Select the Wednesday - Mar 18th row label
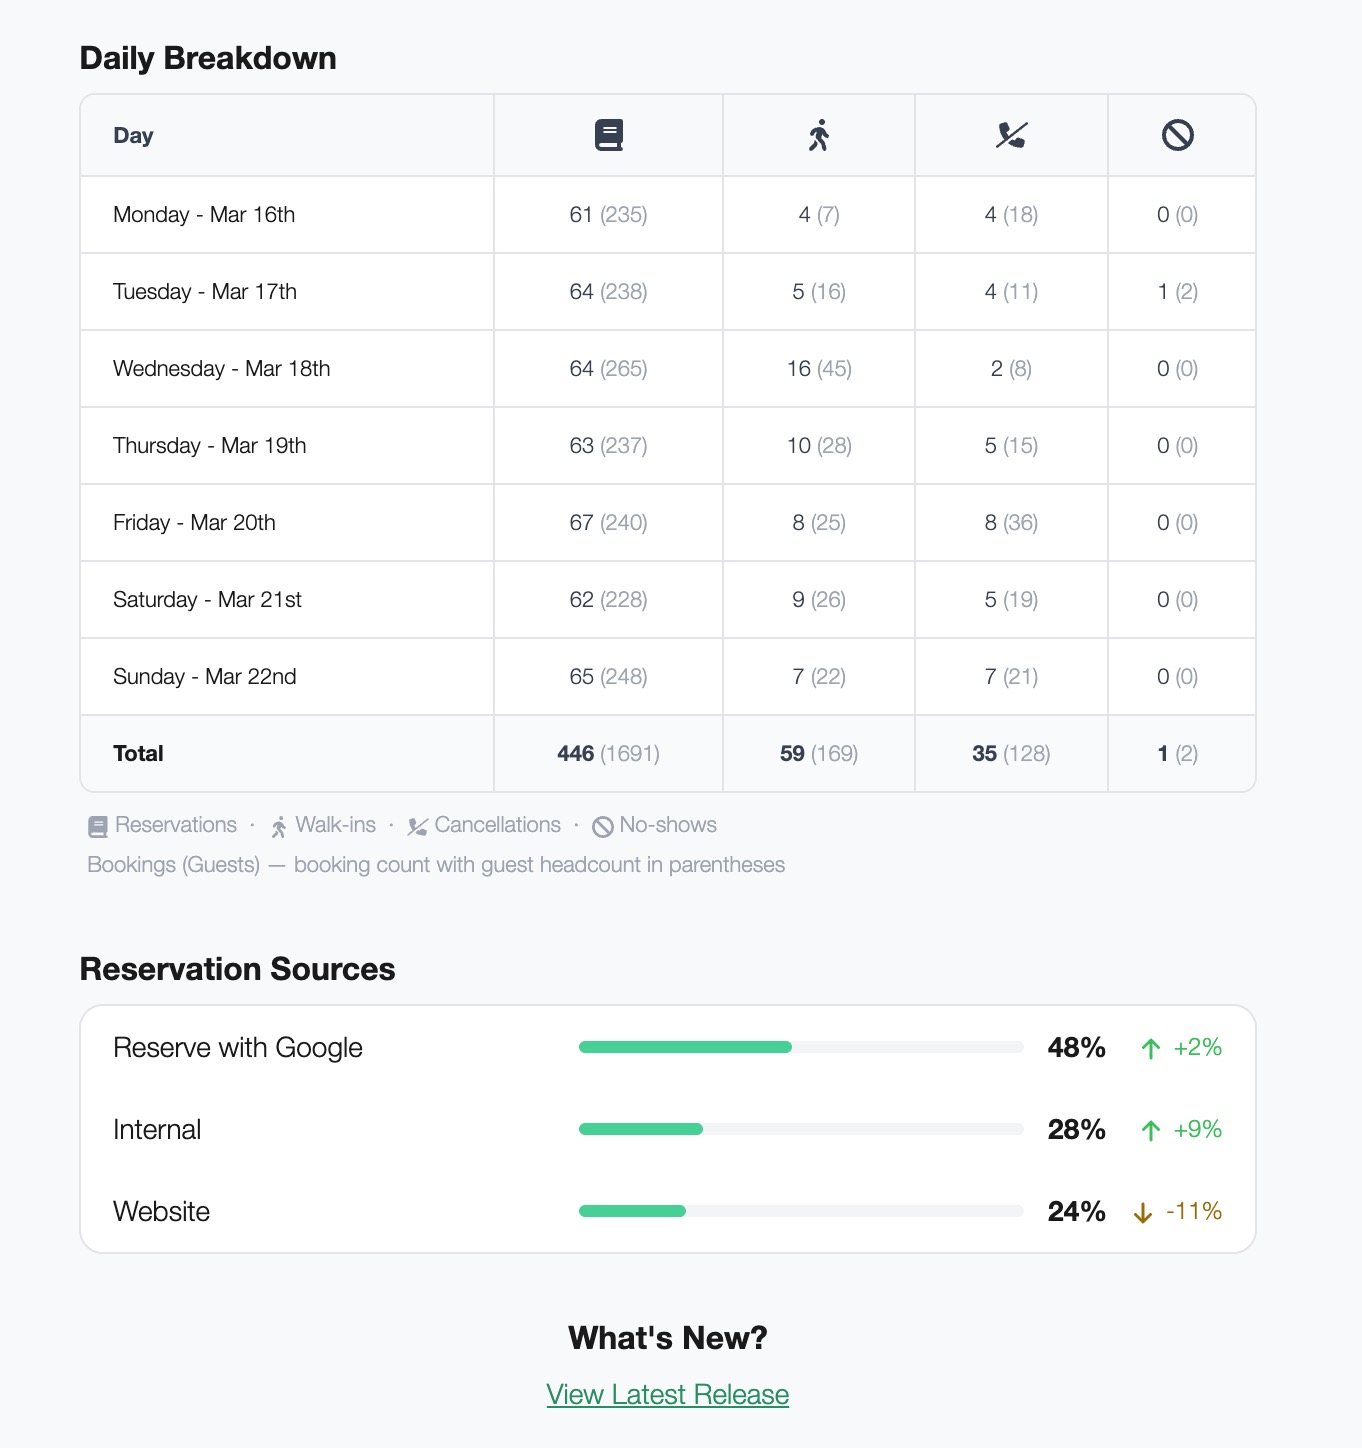Viewport: 1362px width, 1448px height. (x=221, y=369)
